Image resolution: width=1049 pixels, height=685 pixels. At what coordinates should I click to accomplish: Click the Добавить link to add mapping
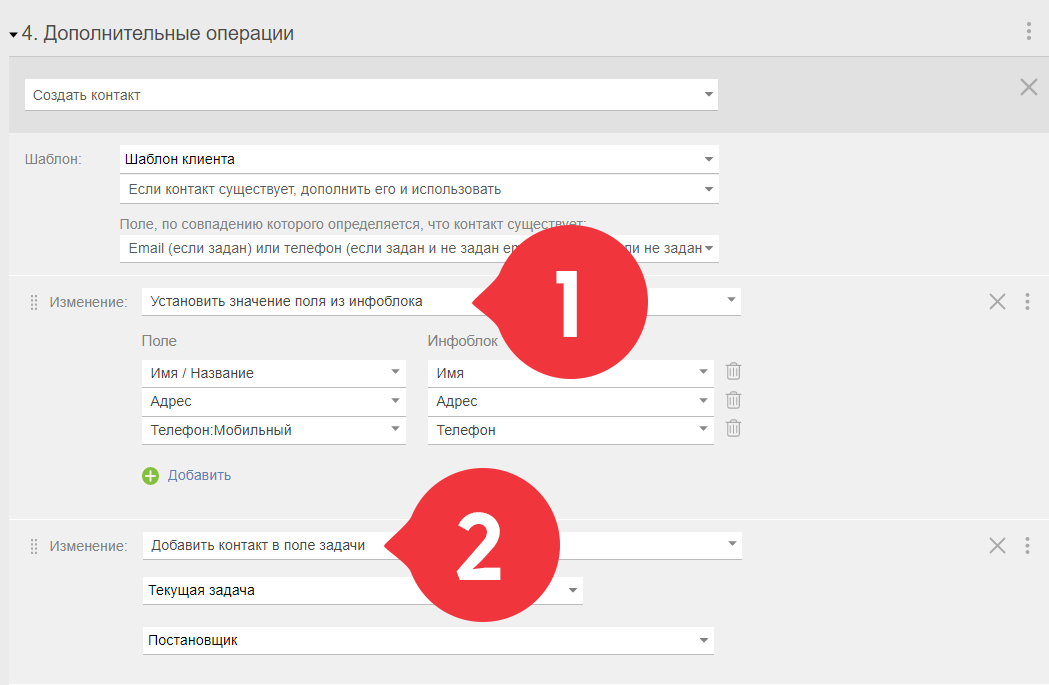[199, 476]
